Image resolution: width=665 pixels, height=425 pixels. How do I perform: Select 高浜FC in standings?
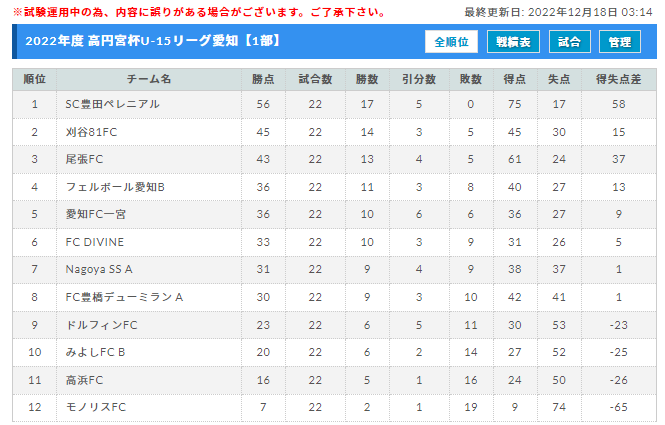coord(84,380)
